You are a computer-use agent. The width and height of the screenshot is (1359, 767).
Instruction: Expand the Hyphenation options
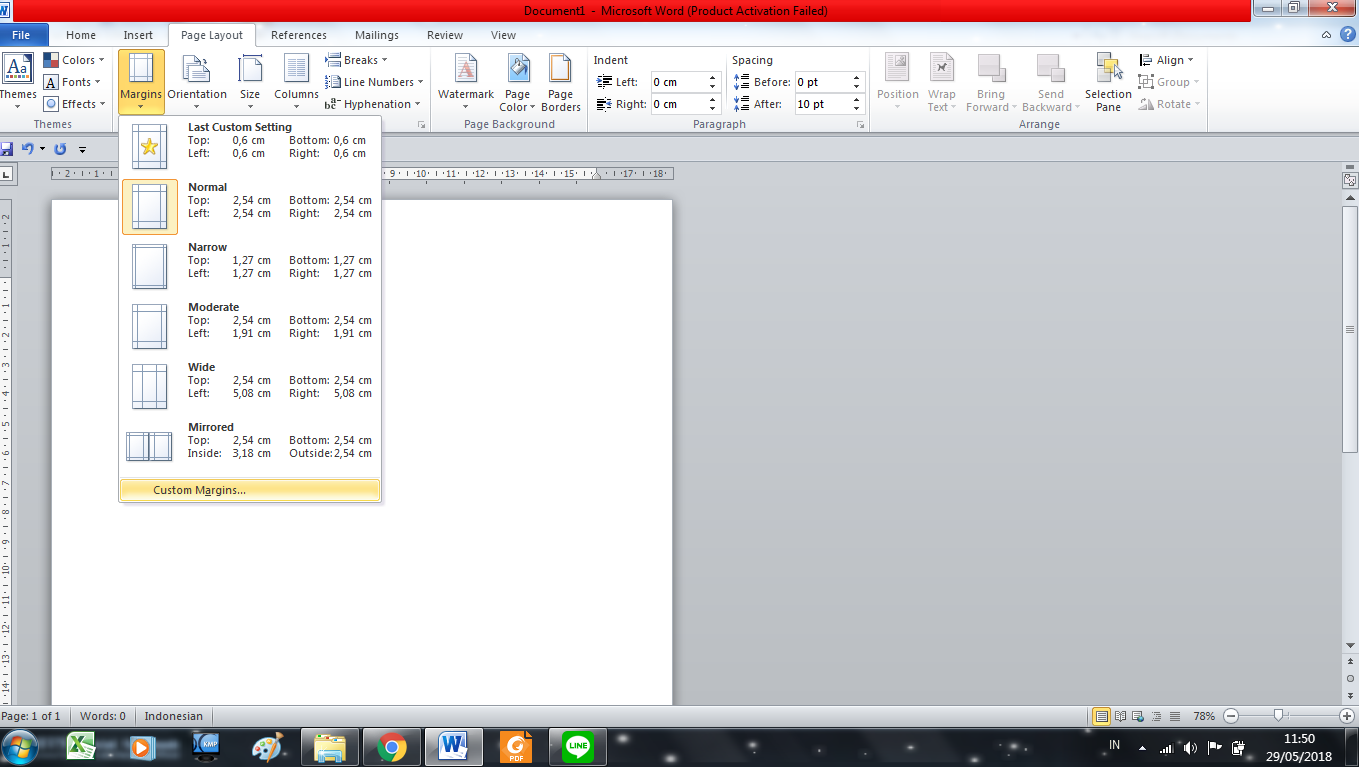pos(375,103)
